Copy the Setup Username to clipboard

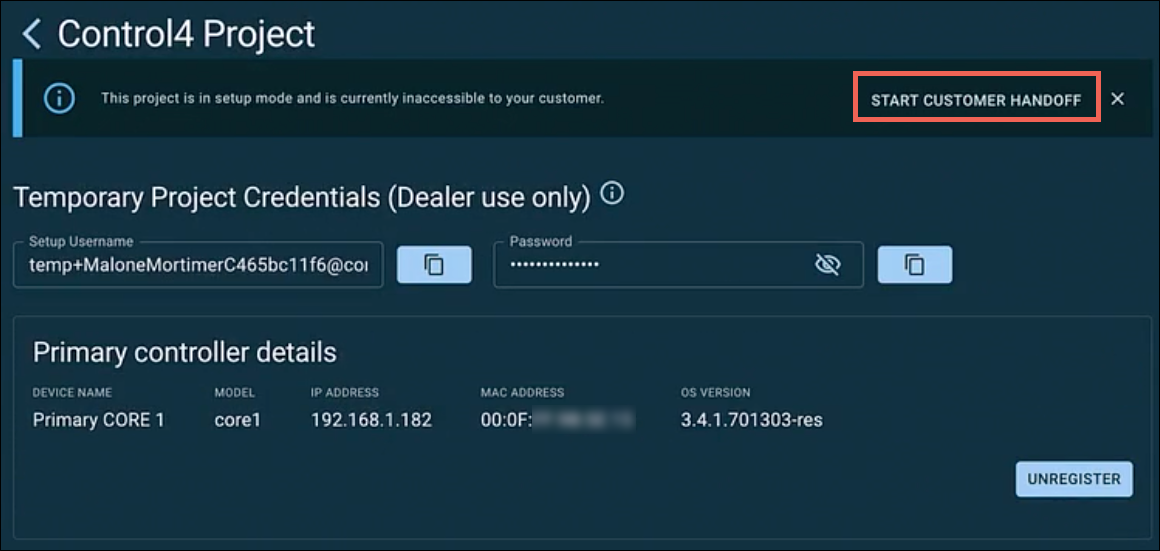click(434, 265)
